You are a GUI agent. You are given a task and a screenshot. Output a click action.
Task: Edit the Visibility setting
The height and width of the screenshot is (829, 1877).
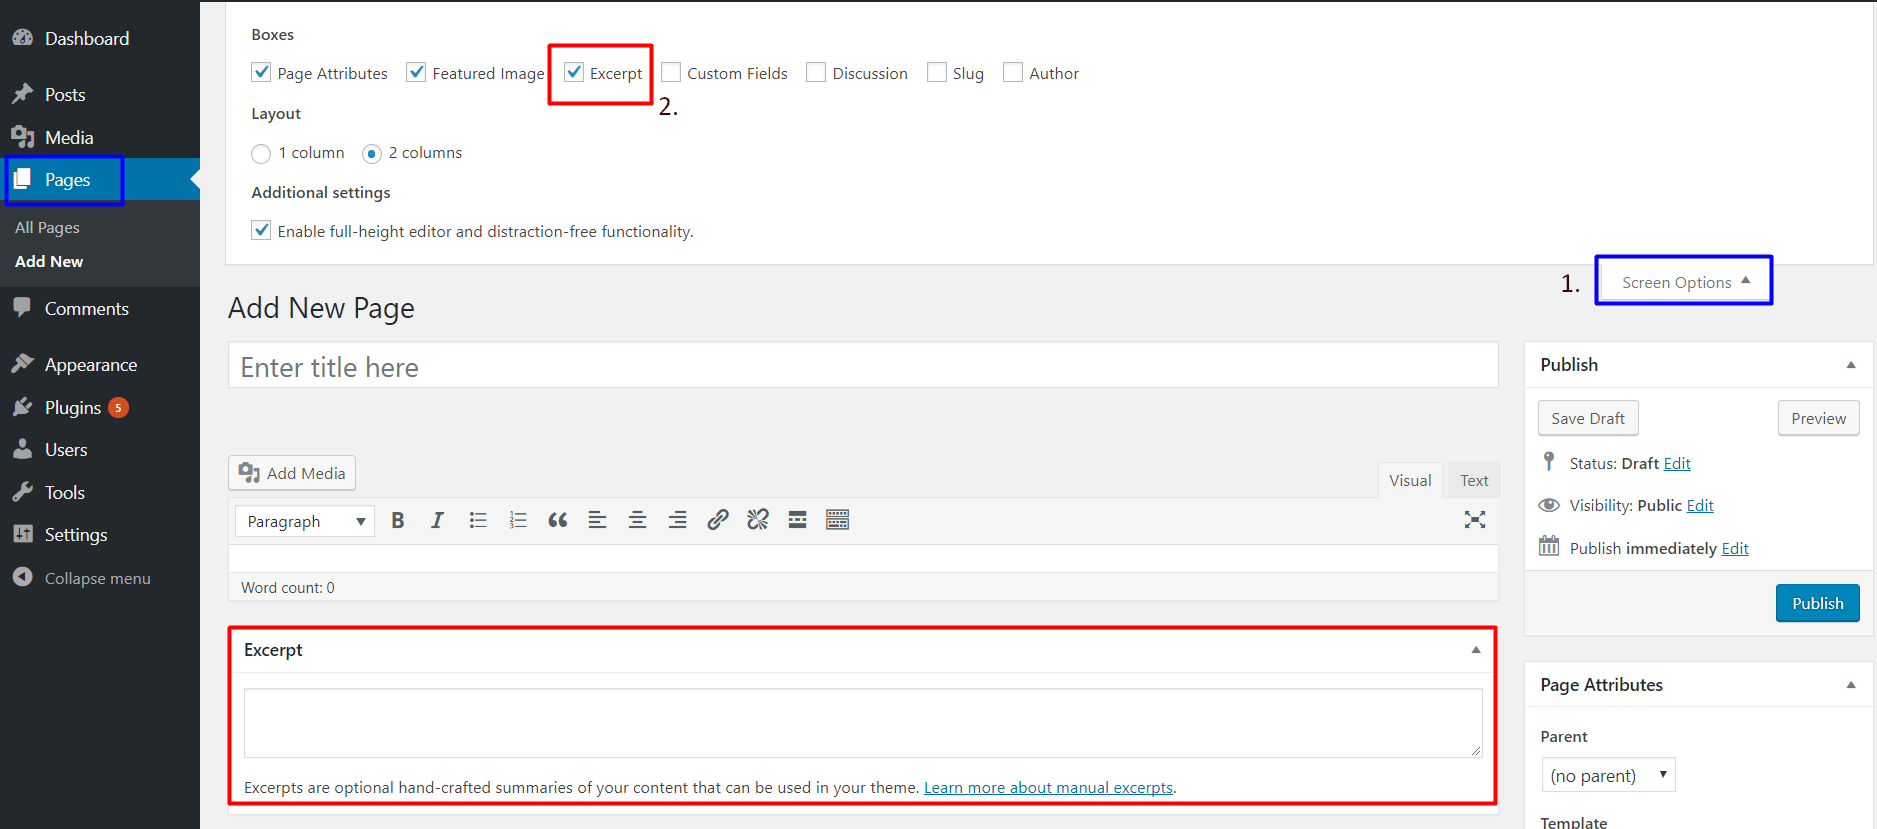pyautogui.click(x=1700, y=505)
